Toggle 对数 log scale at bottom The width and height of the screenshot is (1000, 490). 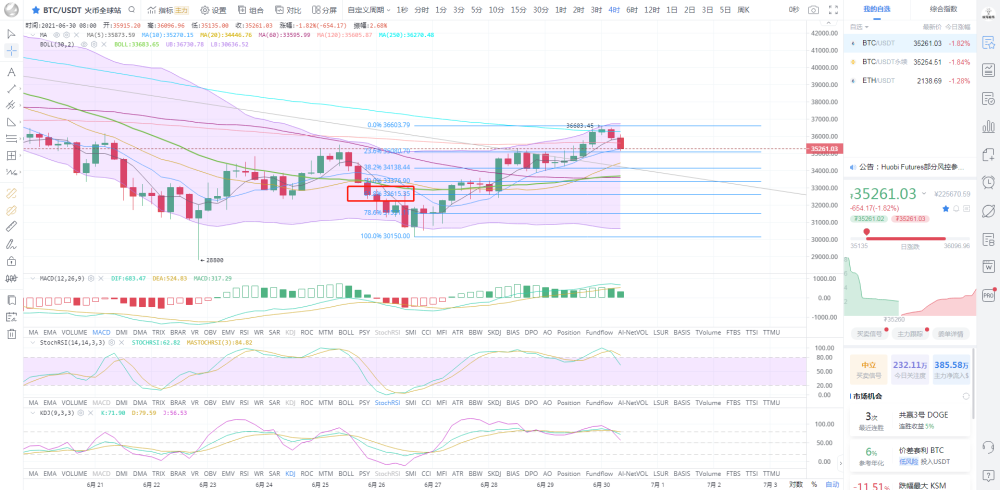(x=795, y=484)
